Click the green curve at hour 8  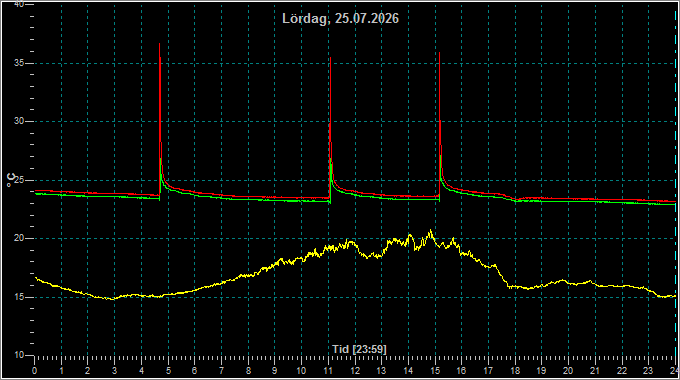(x=248, y=200)
